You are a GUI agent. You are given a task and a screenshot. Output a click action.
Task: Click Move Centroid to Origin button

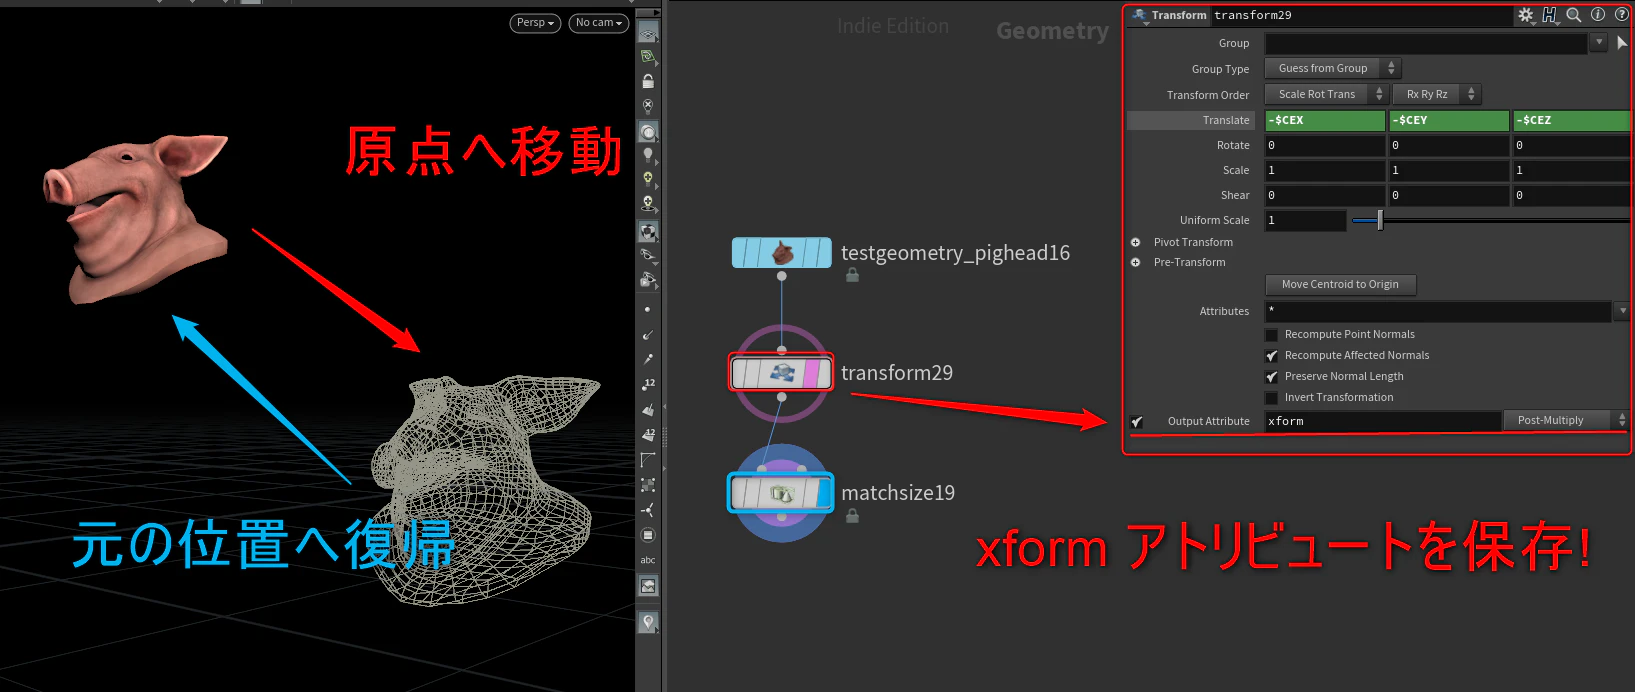[1340, 284]
